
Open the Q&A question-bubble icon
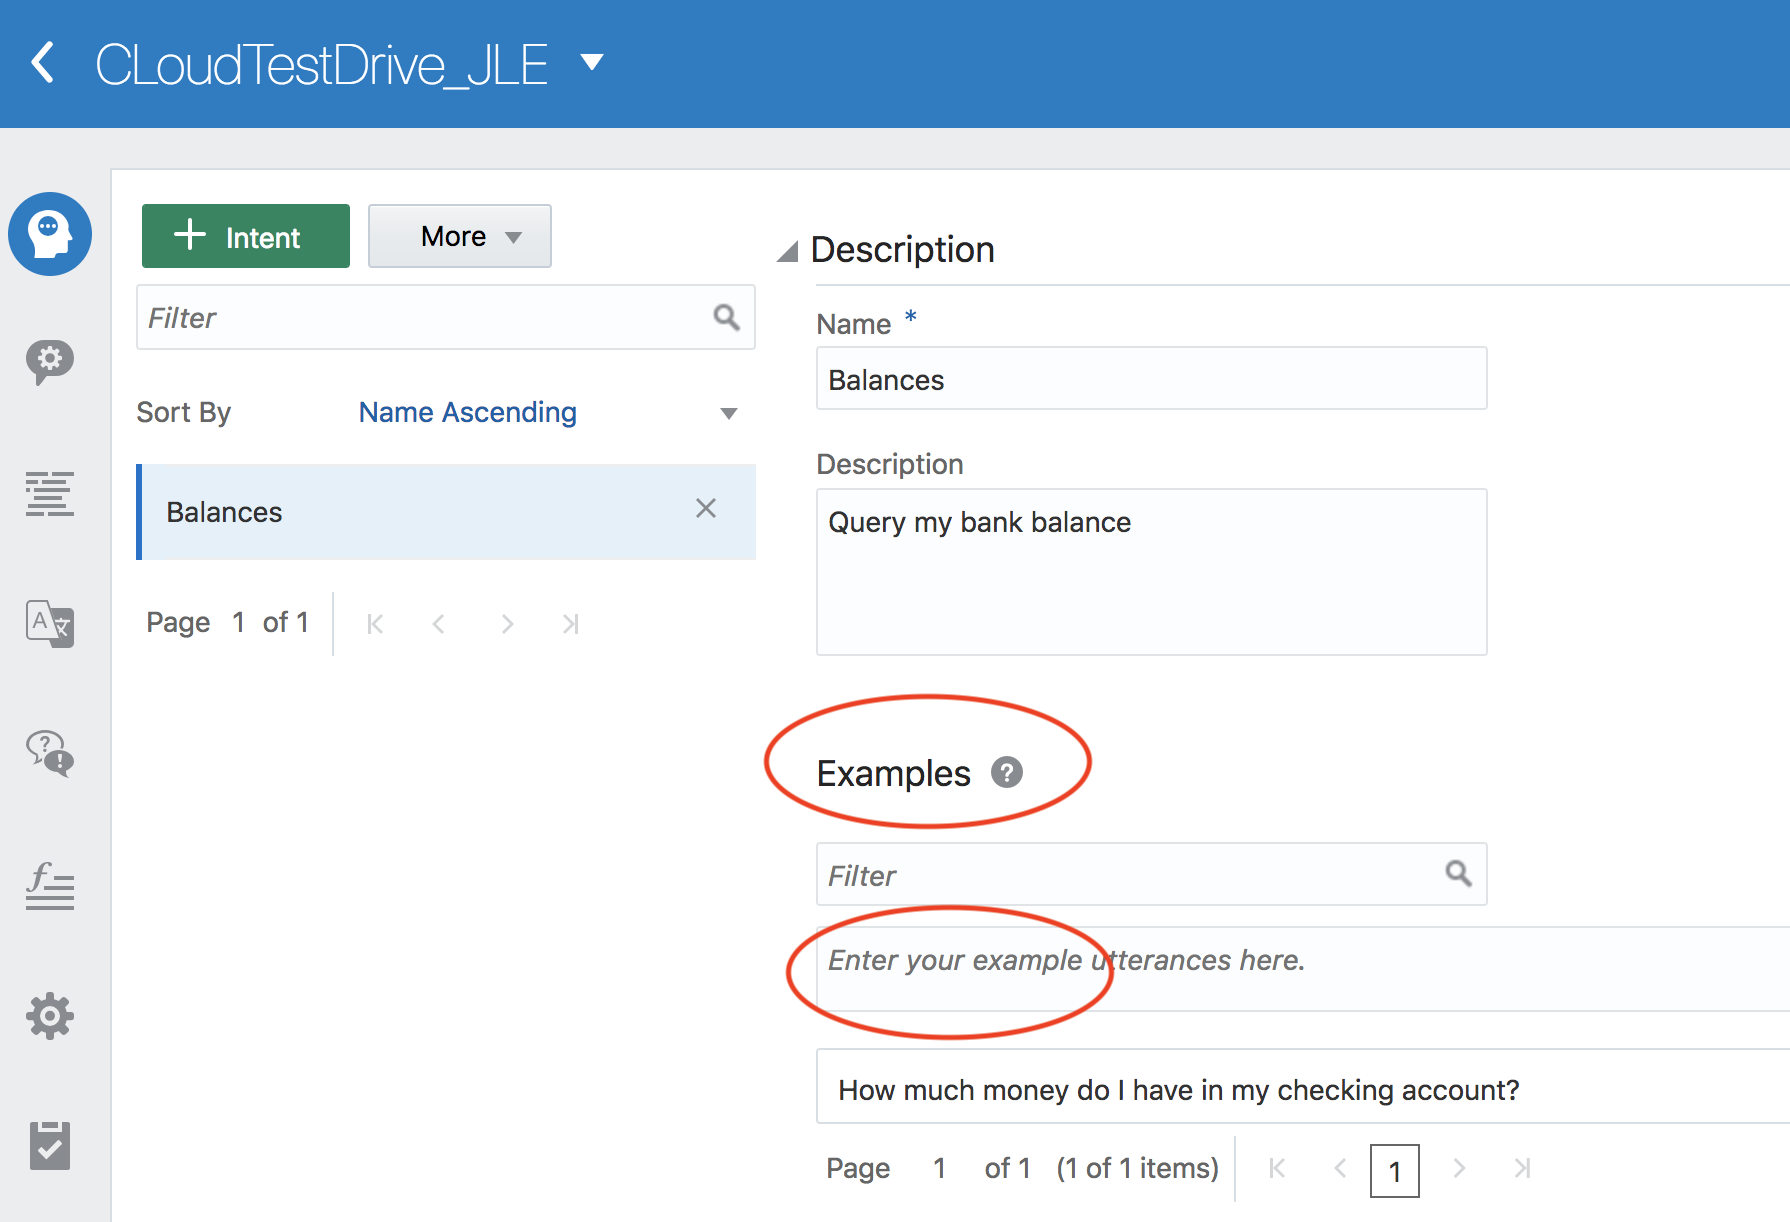click(x=50, y=753)
